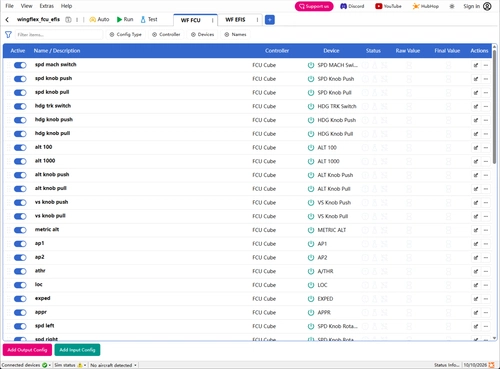This screenshot has height=369, width=500.
Task: Open the Discord link
Action: click(352, 6)
